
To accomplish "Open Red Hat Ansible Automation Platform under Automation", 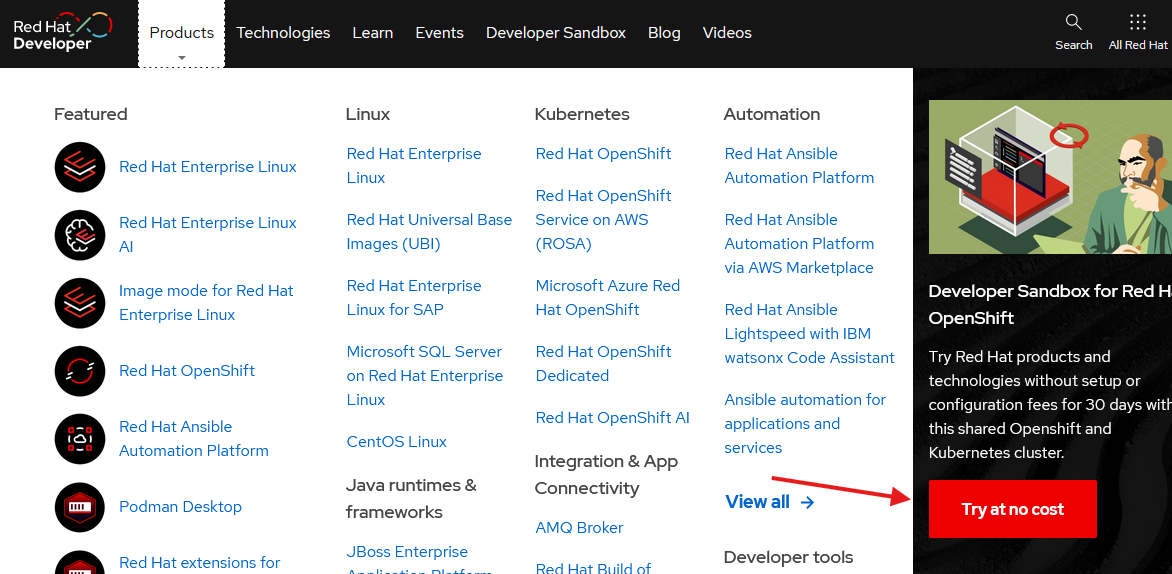I will [799, 166].
